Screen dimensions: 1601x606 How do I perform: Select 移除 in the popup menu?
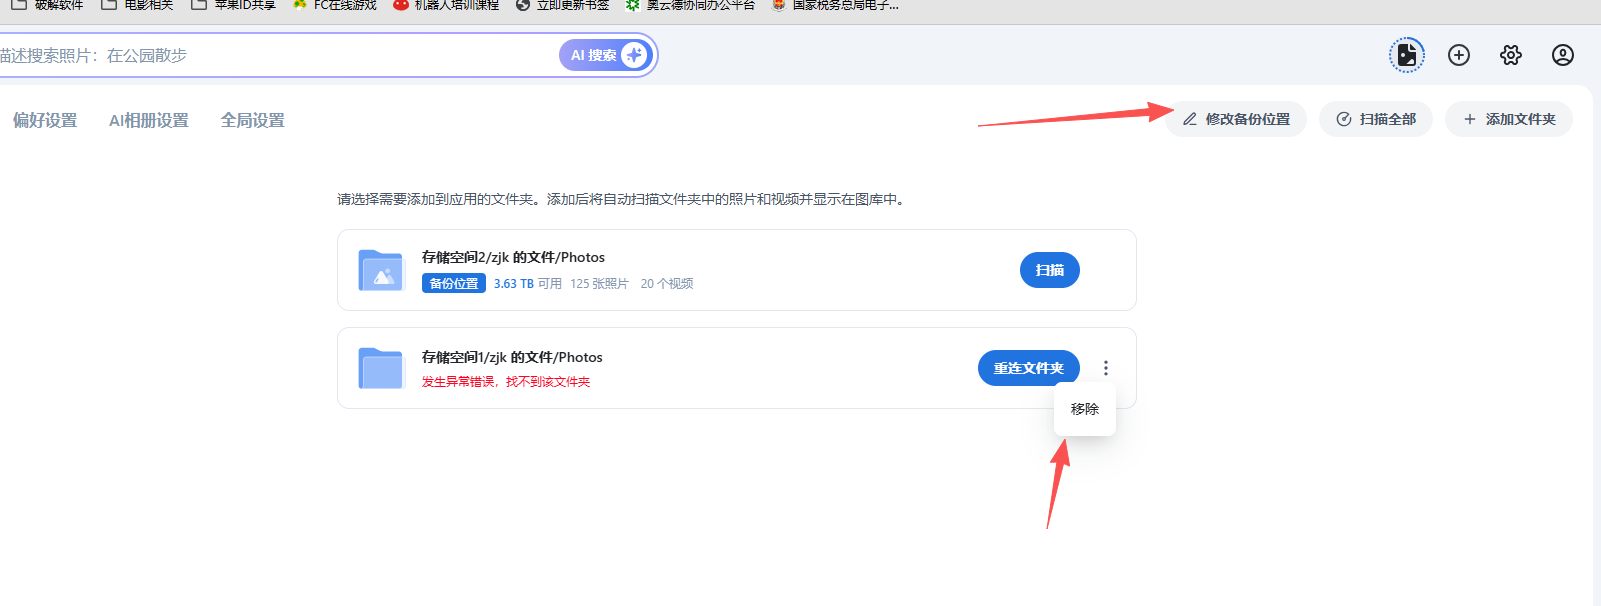click(x=1085, y=409)
